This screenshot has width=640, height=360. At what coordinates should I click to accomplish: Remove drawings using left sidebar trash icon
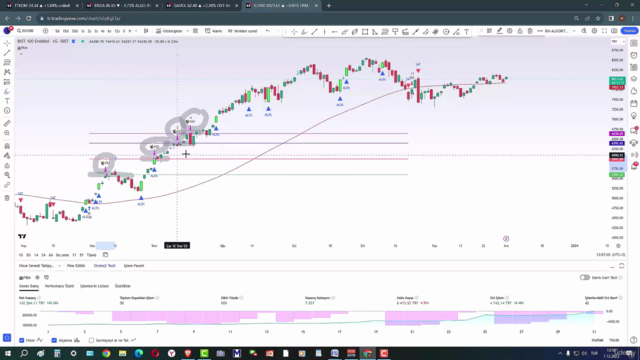pyautogui.click(x=7, y=198)
